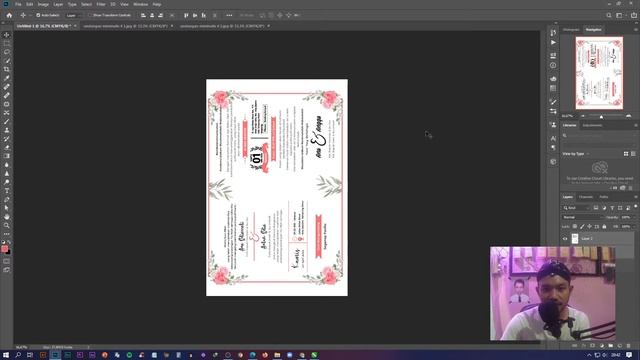Click the Navigator zoom-in mountain icon

629,116
